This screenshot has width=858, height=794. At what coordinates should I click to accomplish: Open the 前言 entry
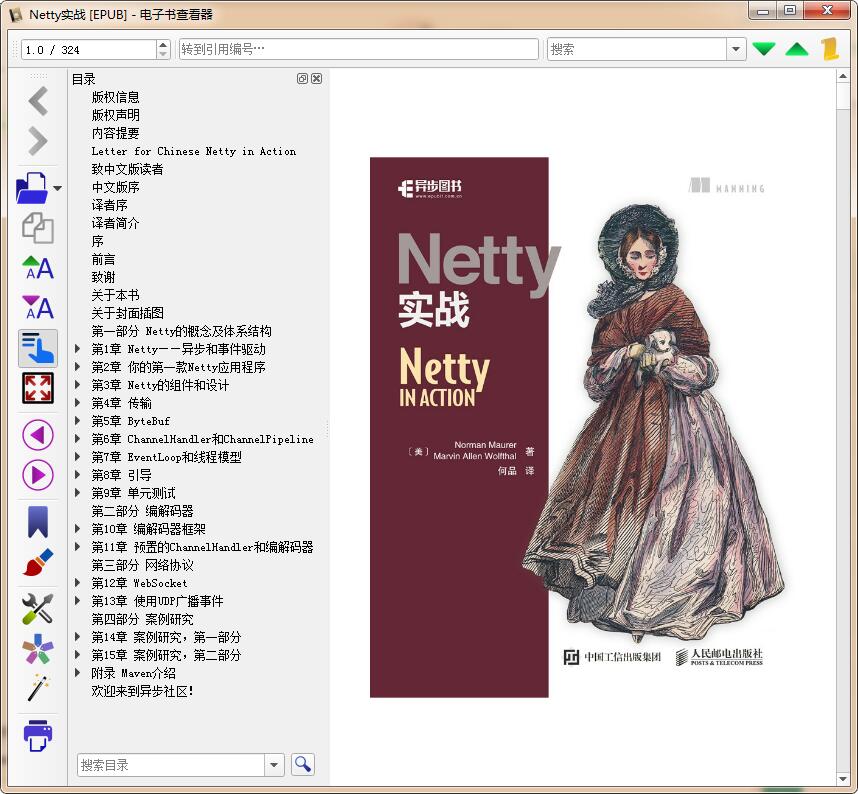pyautogui.click(x=103, y=259)
